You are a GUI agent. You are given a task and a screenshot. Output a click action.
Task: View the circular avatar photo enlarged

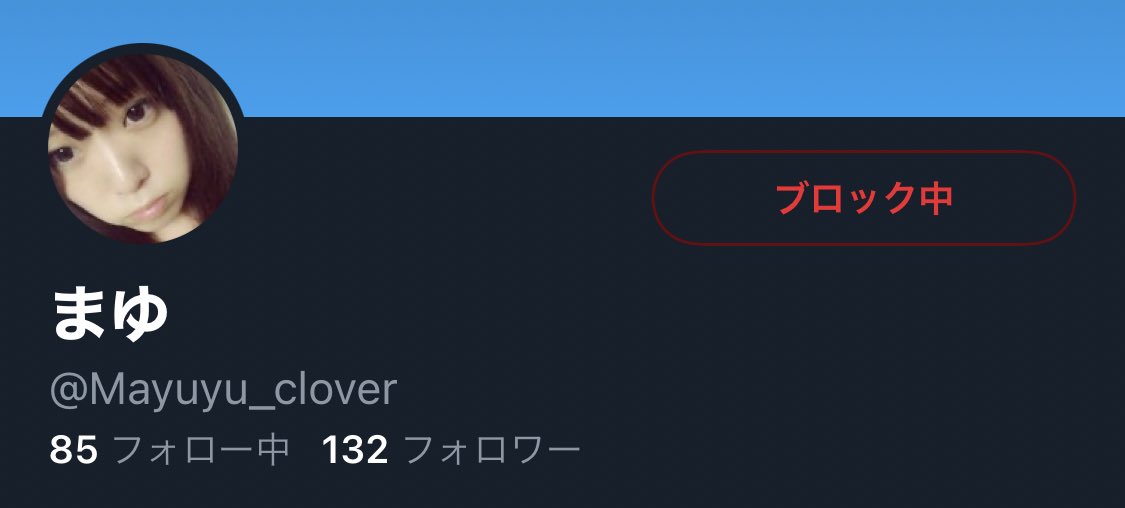tap(142, 149)
